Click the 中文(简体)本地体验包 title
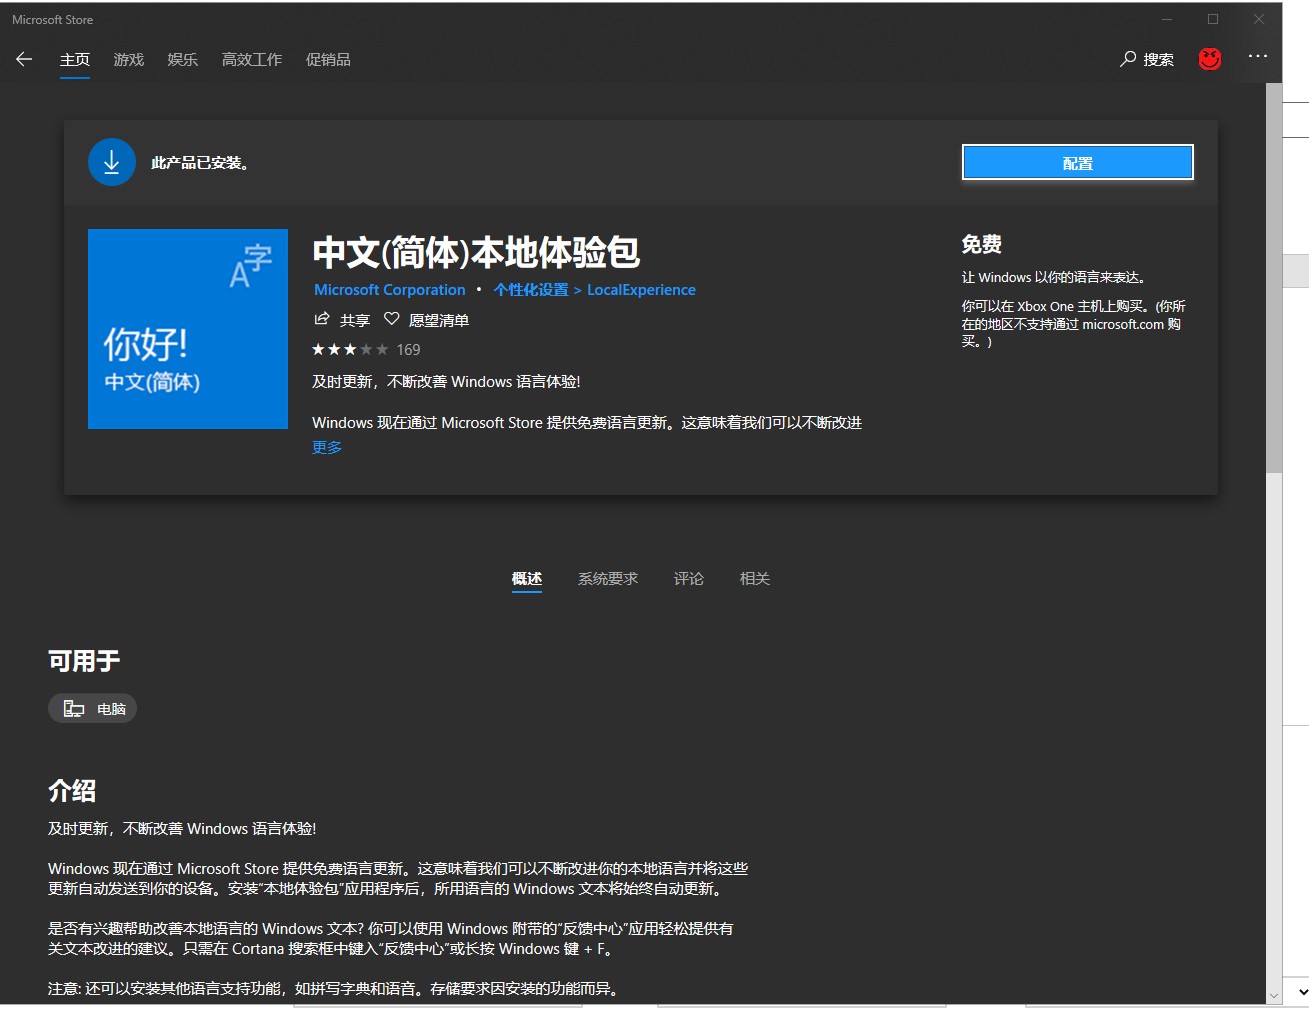 click(x=476, y=253)
